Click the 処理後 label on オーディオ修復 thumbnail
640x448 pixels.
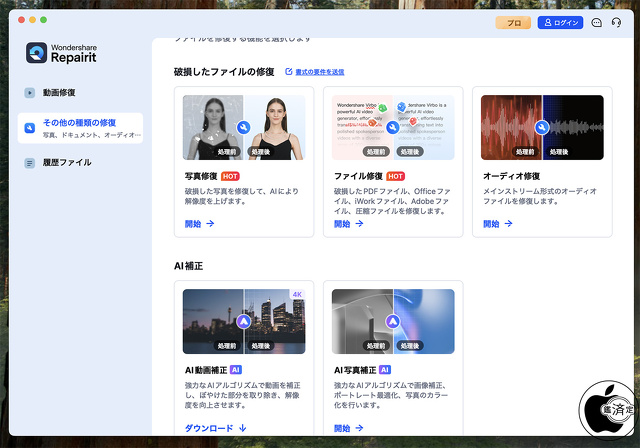point(559,152)
